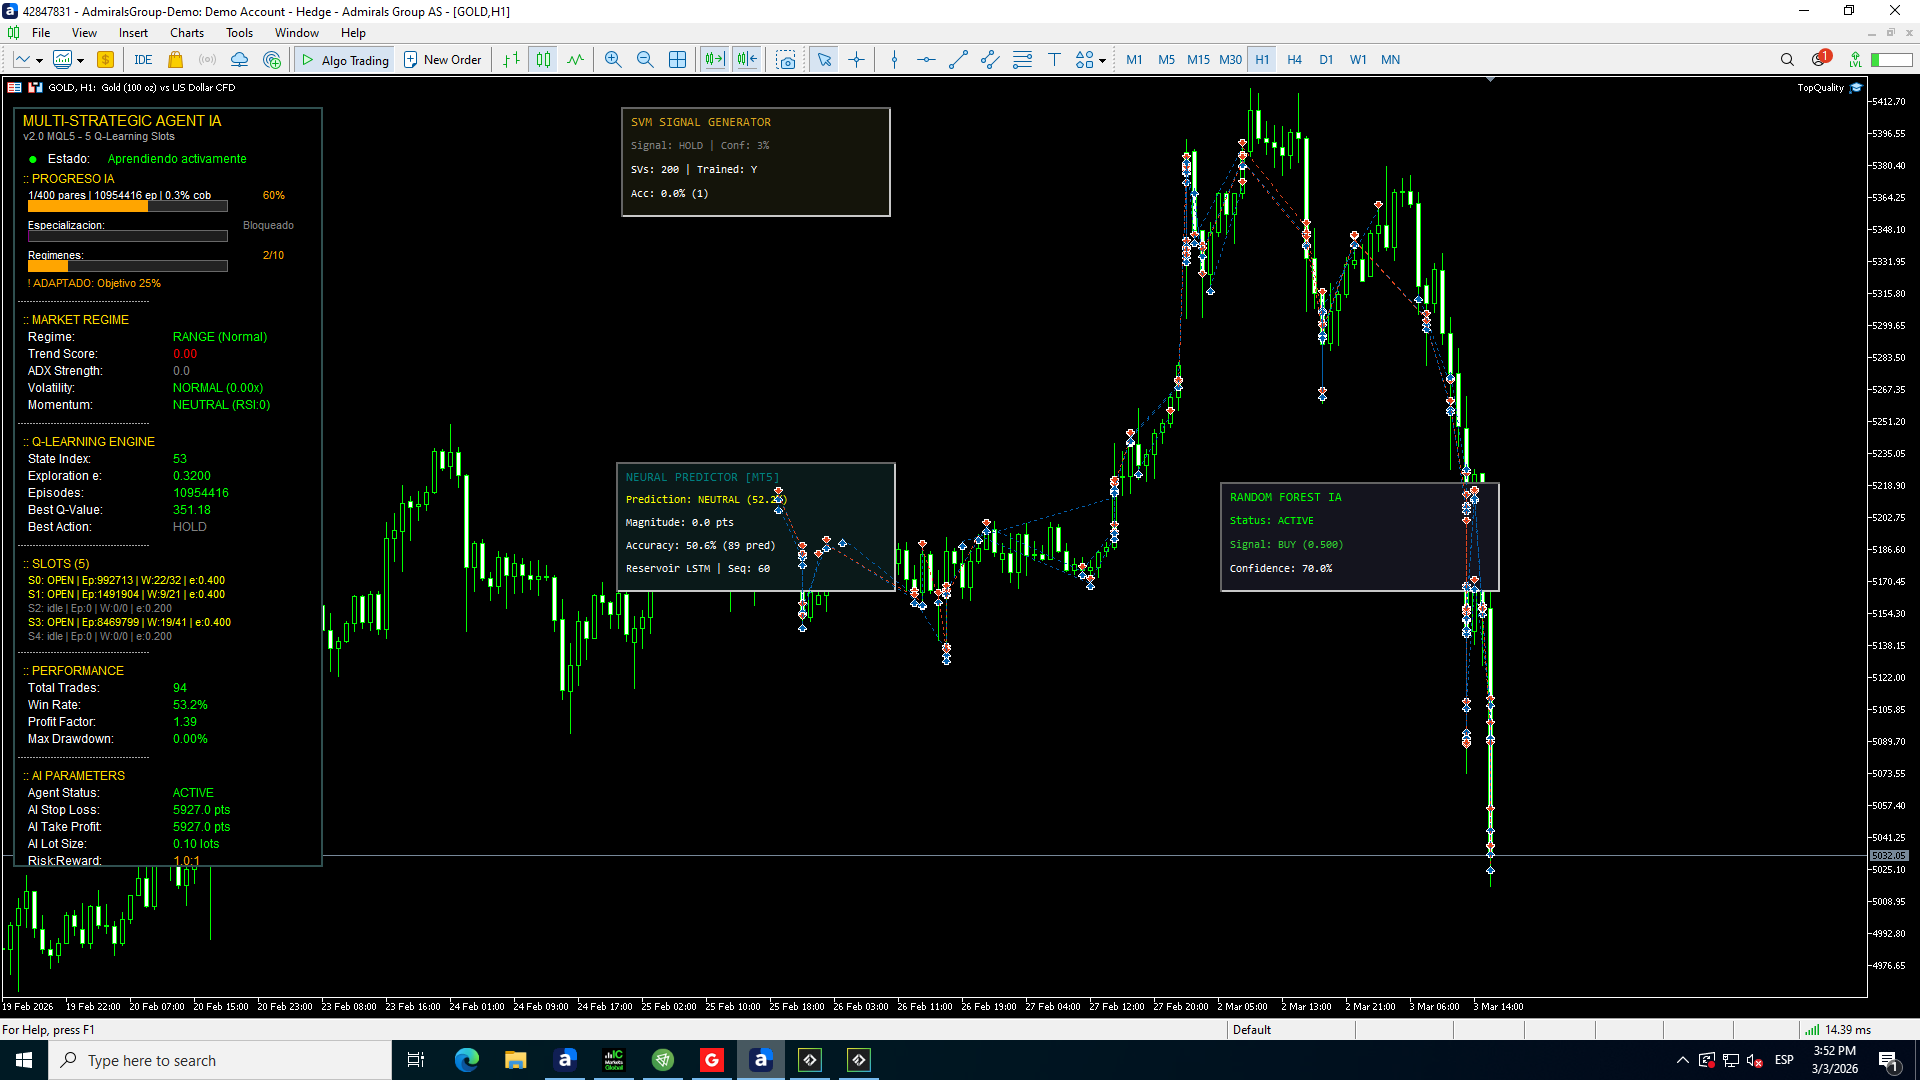Click the zoom in magnifier icon
The image size is (1920, 1080).
point(613,60)
